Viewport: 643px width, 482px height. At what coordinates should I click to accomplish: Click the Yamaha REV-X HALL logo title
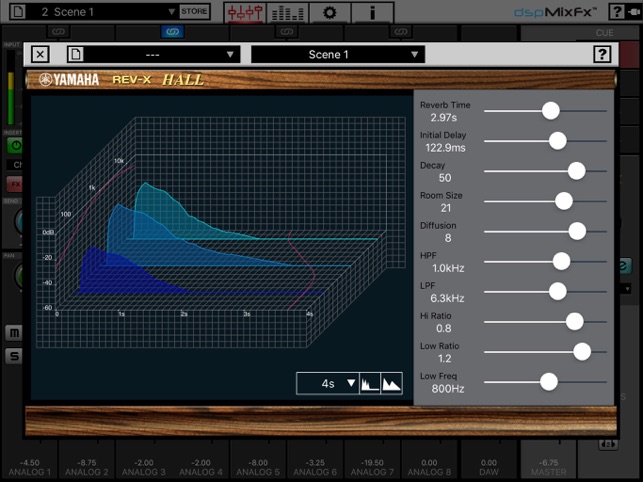click(x=121, y=80)
